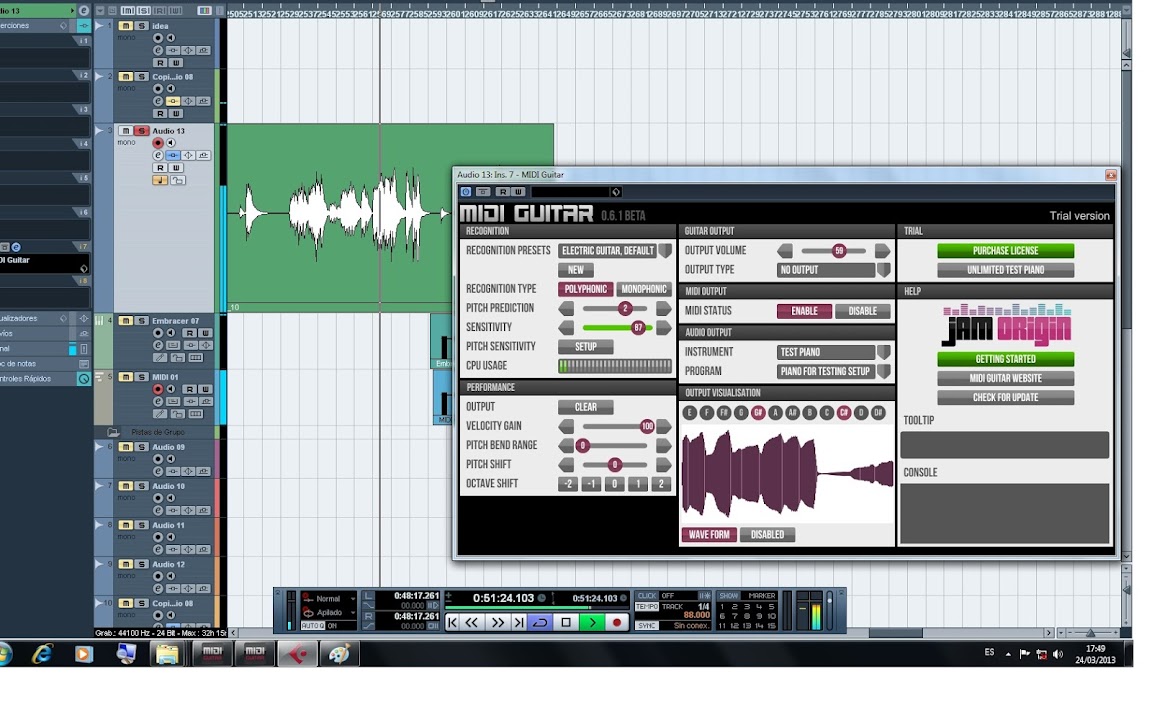This screenshot has height=720, width=1152.
Task: Start playback with the green Play button
Action: click(x=593, y=622)
